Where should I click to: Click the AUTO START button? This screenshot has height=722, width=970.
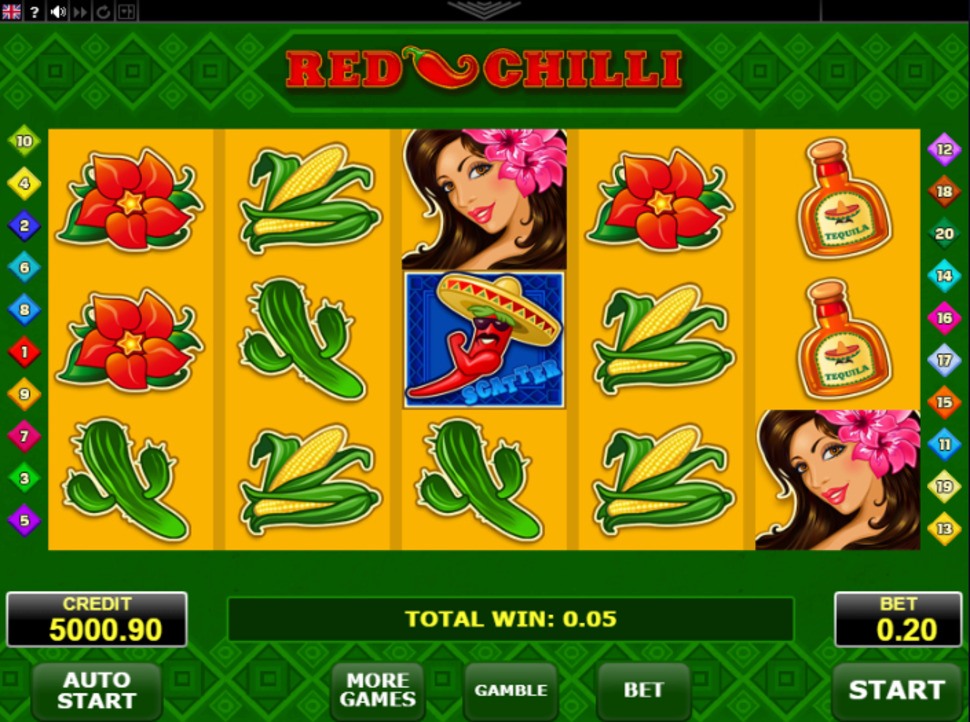pos(97,690)
